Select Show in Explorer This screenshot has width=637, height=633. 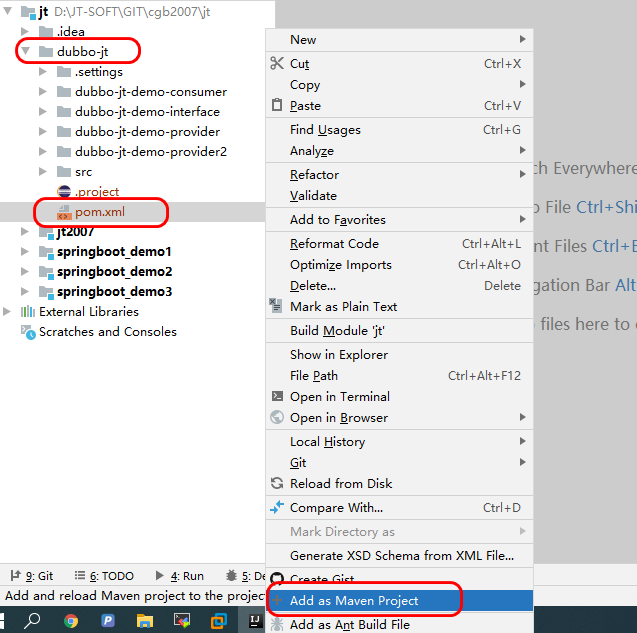click(x=399, y=355)
